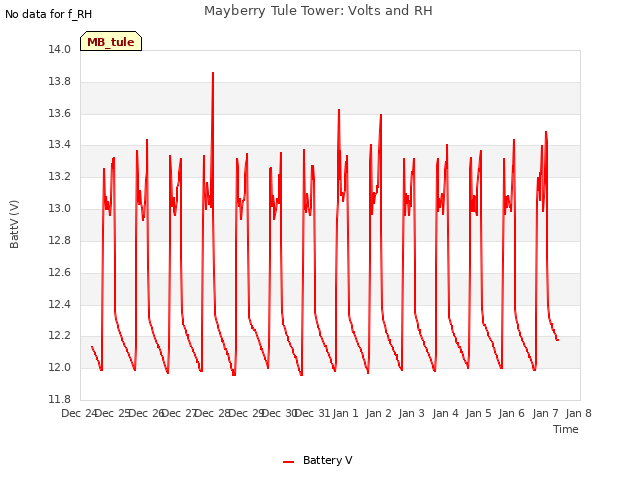Click the 13.8 y-axis tick label
Screen dimensions: 640x480
(x=59, y=82)
